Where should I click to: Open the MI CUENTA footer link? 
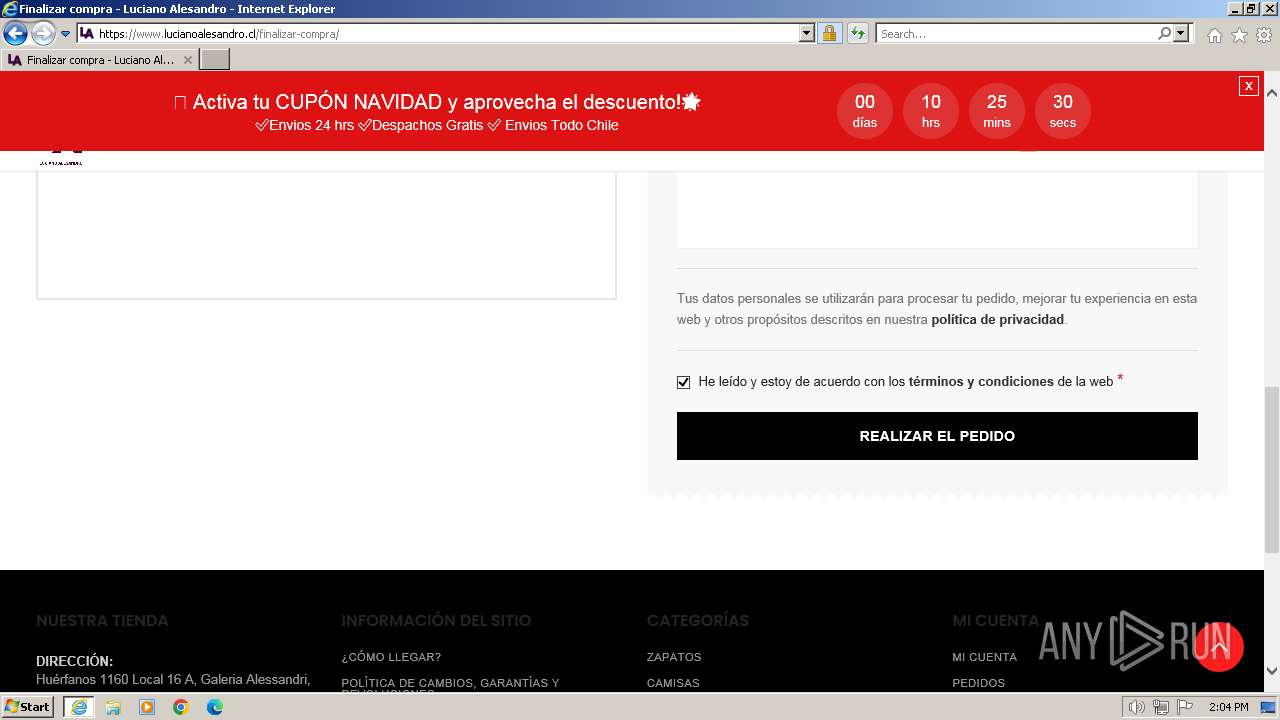pyautogui.click(x=984, y=657)
